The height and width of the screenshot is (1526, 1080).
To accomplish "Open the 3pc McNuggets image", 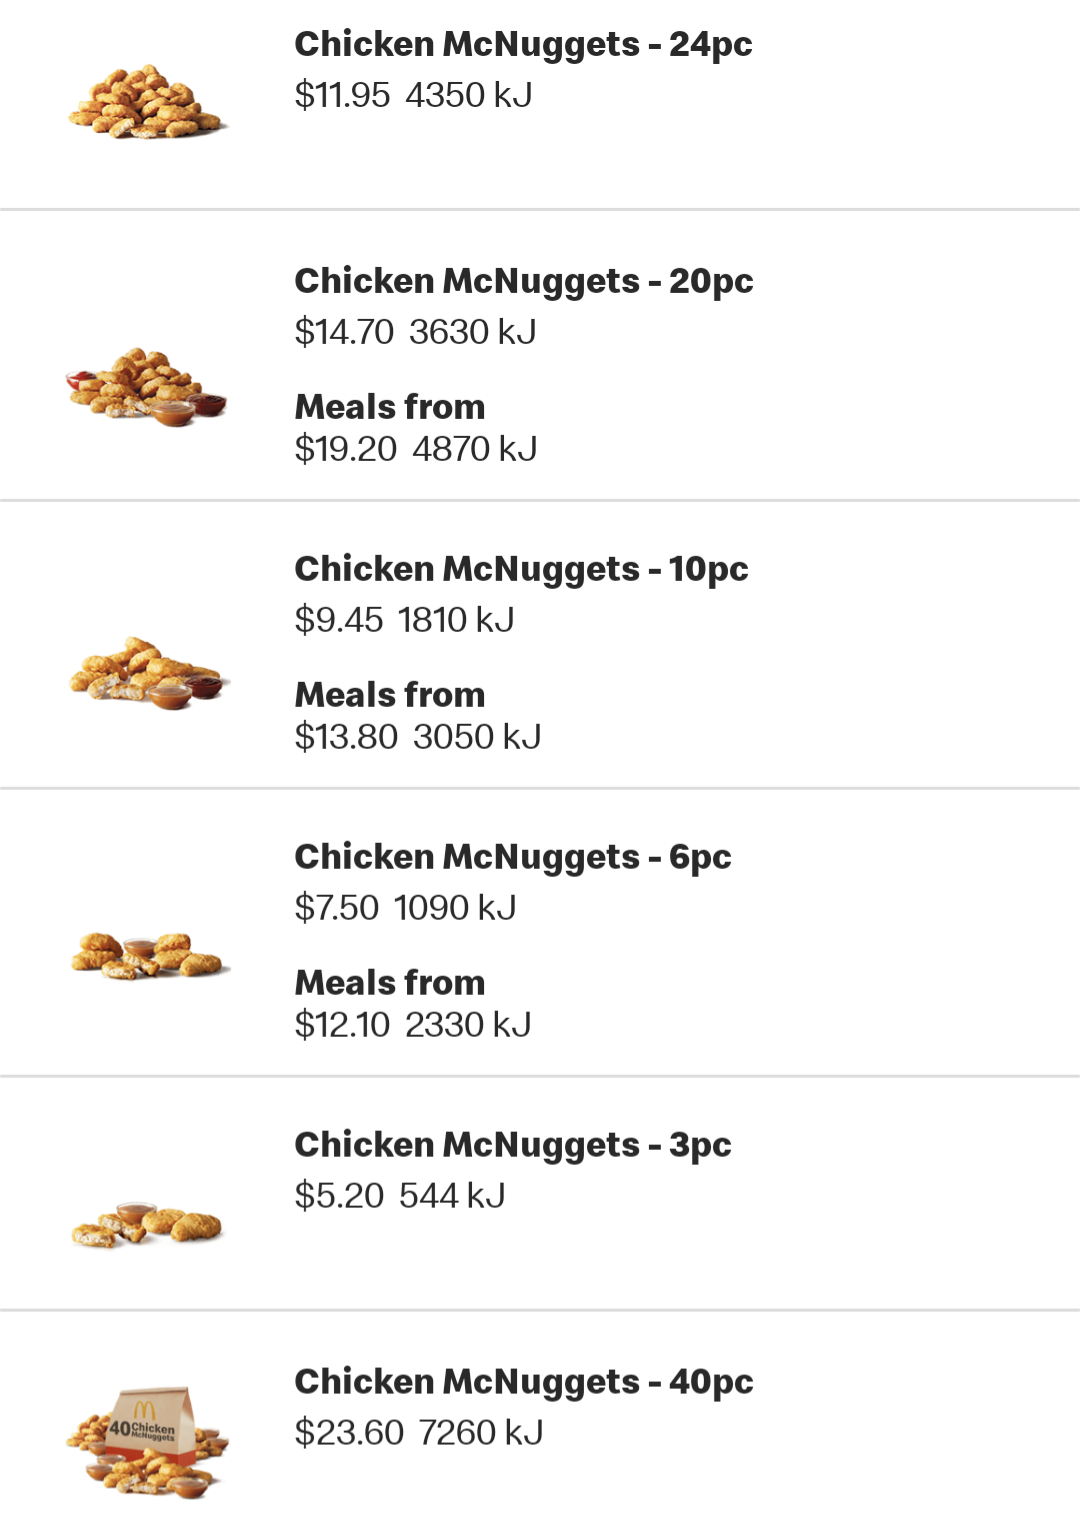I will pyautogui.click(x=147, y=1225).
